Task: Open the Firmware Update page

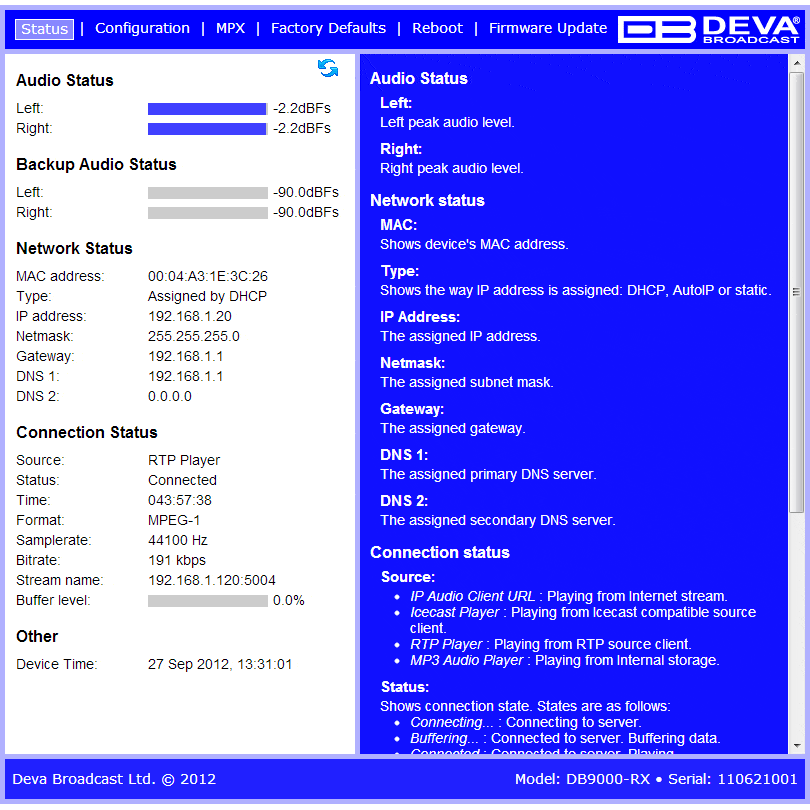Action: point(548,29)
